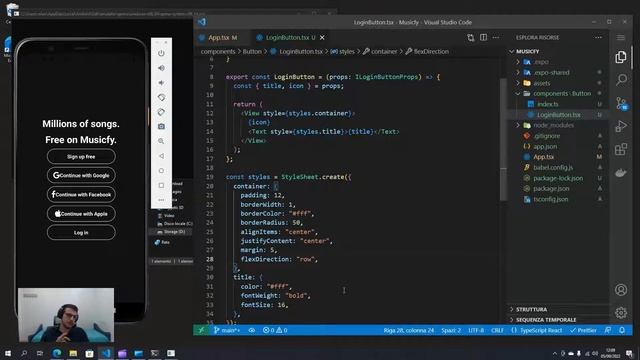Click the Spazi: 2 indentation setting

[x=451, y=330]
